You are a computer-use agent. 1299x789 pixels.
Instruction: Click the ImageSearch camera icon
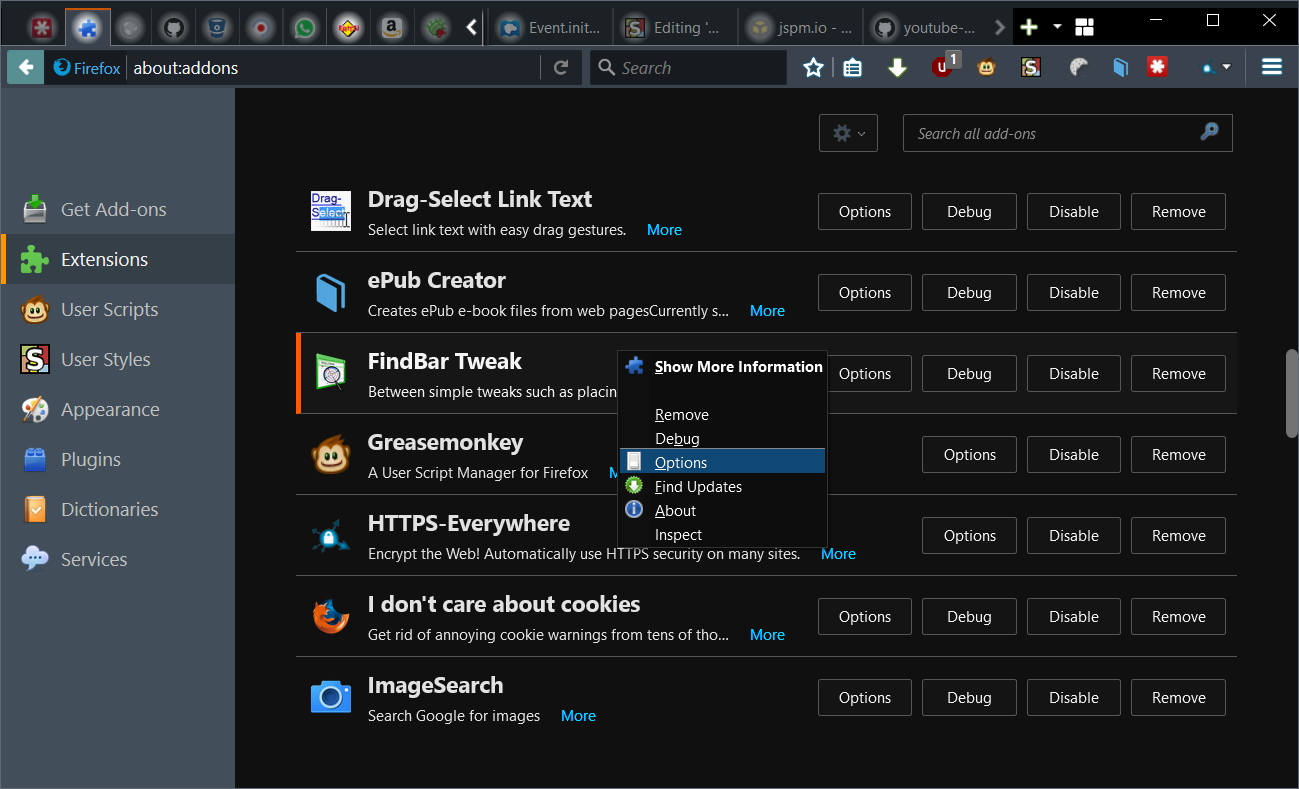click(330, 697)
